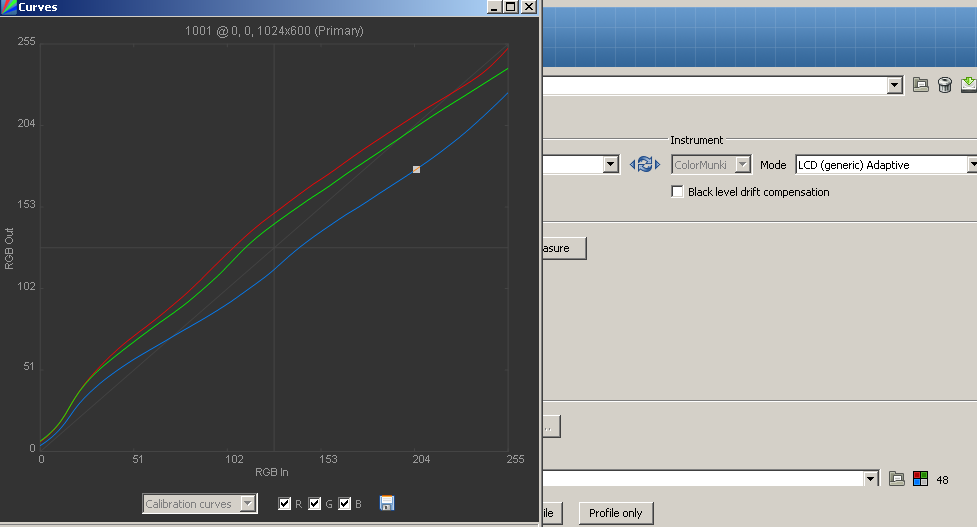This screenshot has height=527, width=977.
Task: Enable Black level drift compensation
Action: coord(677,192)
